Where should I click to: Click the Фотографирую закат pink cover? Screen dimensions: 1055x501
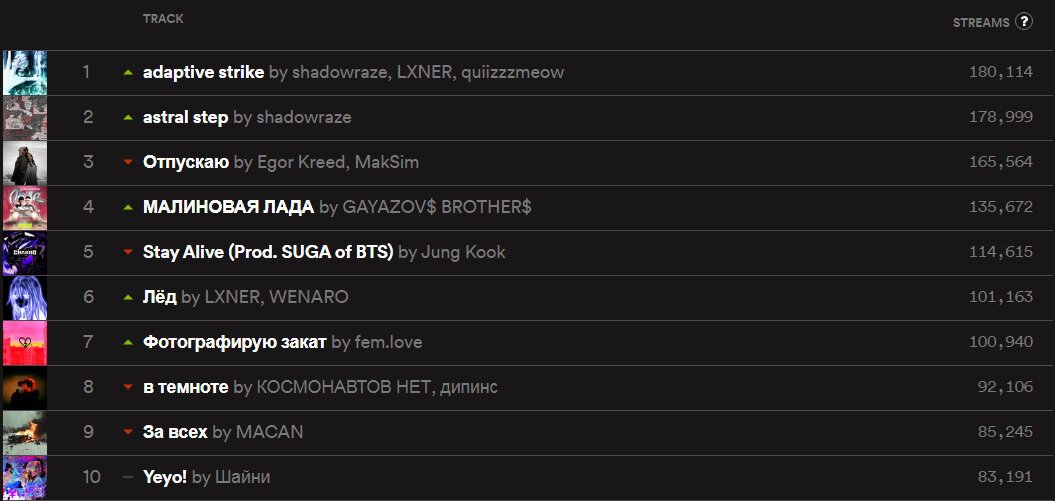pyautogui.click(x=24, y=343)
